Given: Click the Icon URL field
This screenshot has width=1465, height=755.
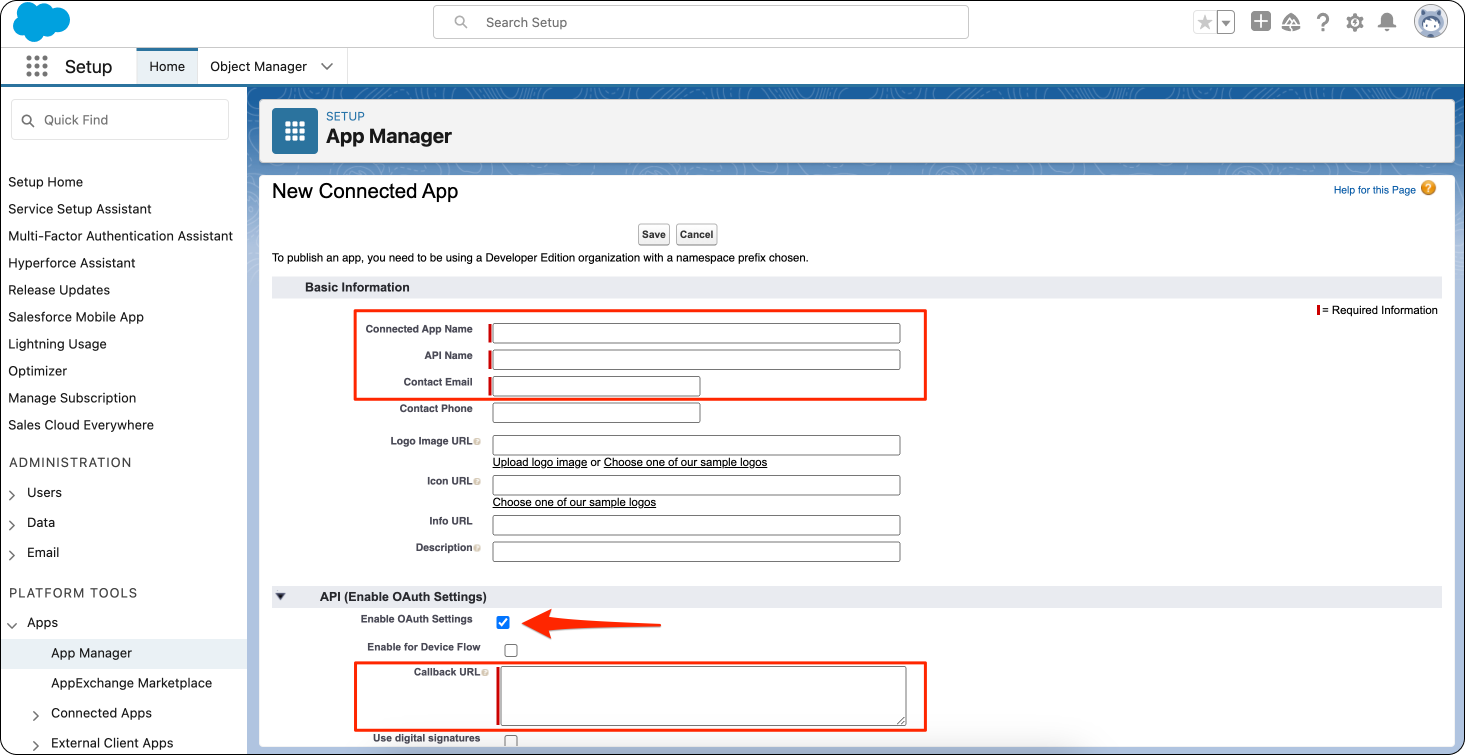Looking at the screenshot, I should [x=696, y=485].
